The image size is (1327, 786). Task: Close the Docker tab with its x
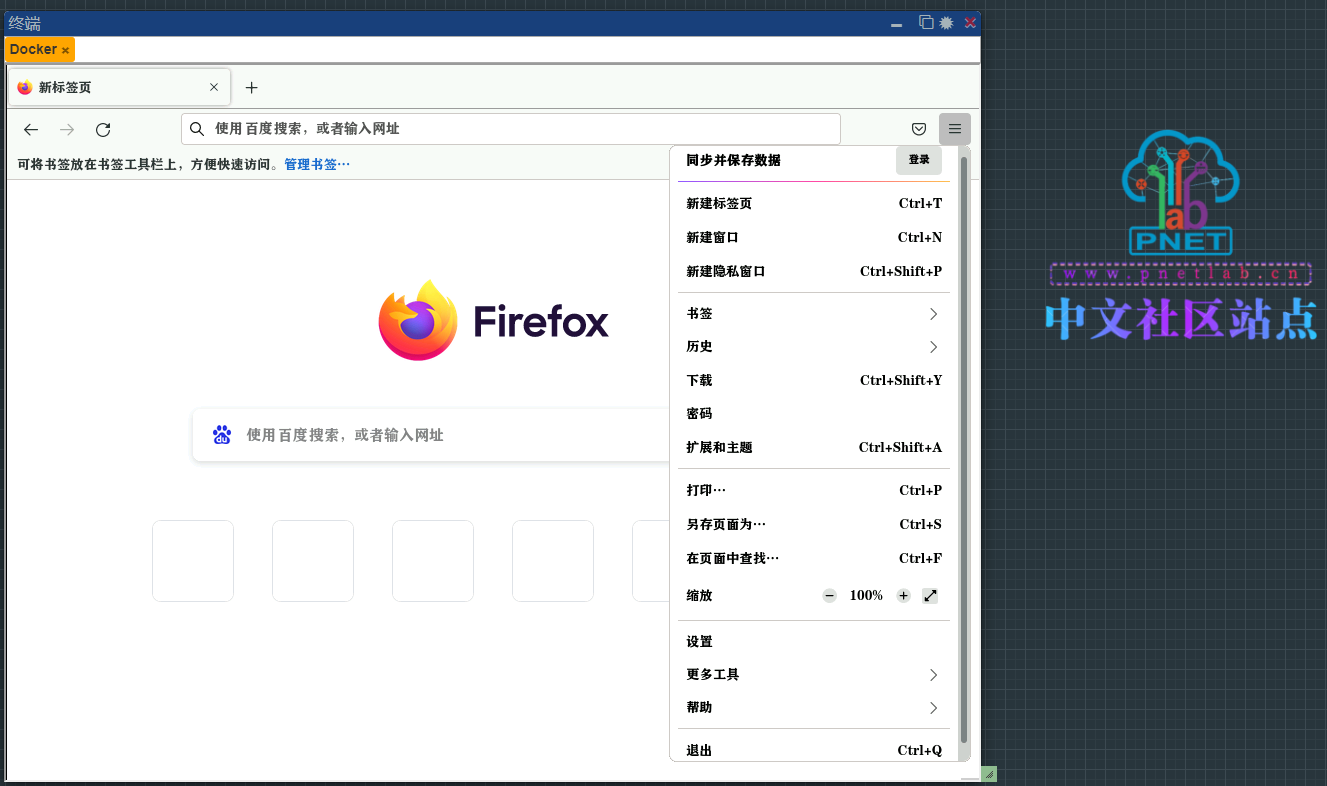point(66,50)
